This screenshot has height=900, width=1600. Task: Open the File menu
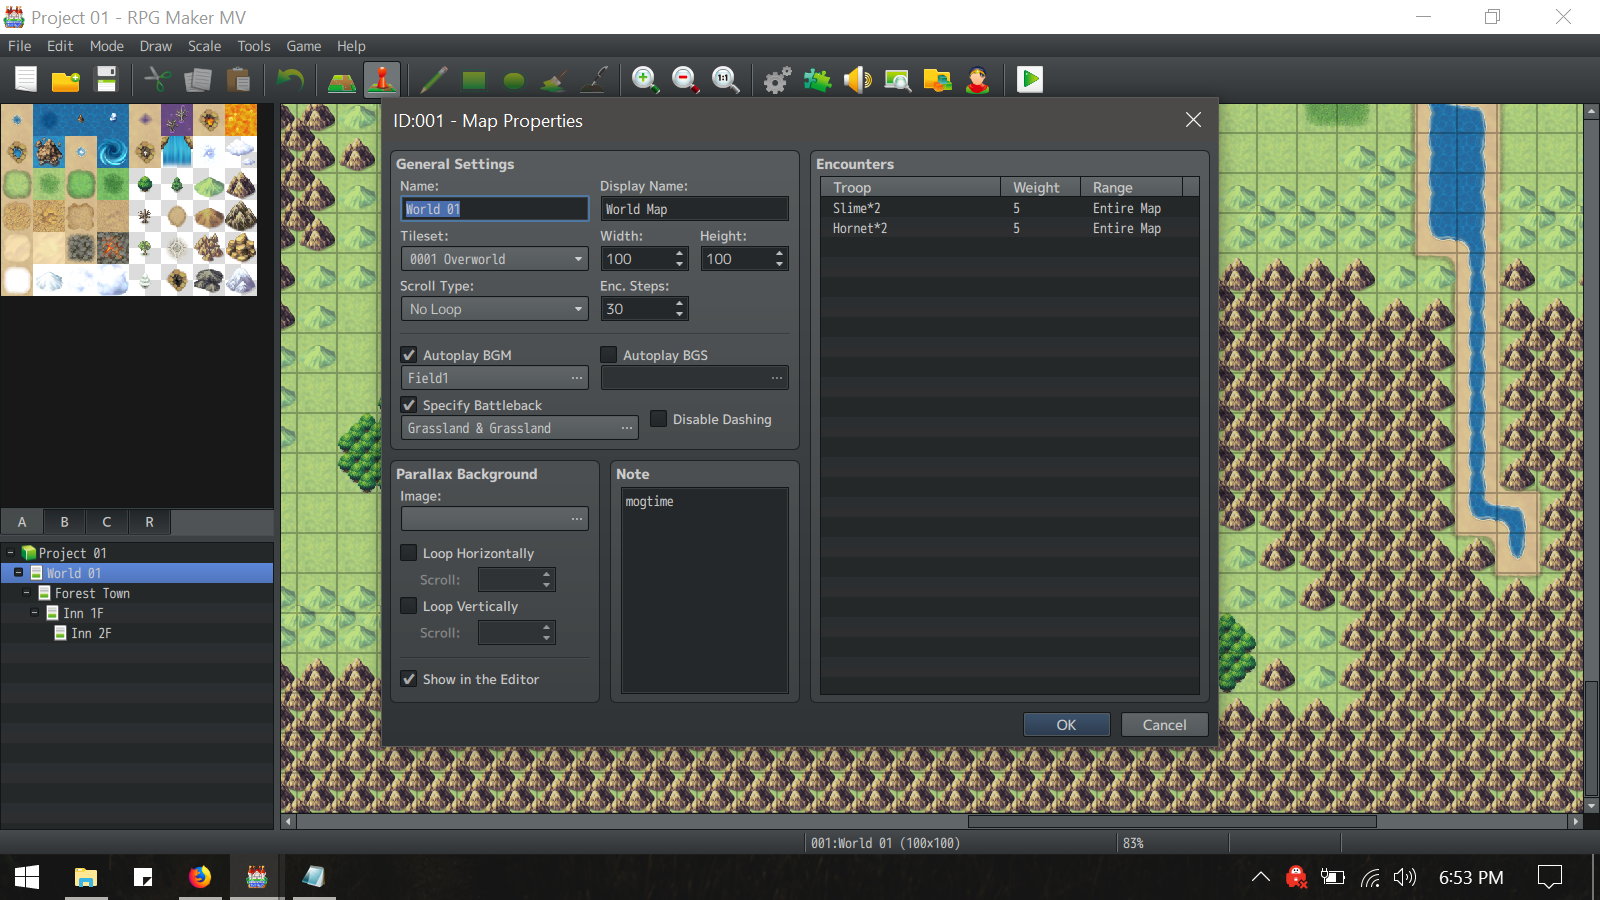(20, 46)
